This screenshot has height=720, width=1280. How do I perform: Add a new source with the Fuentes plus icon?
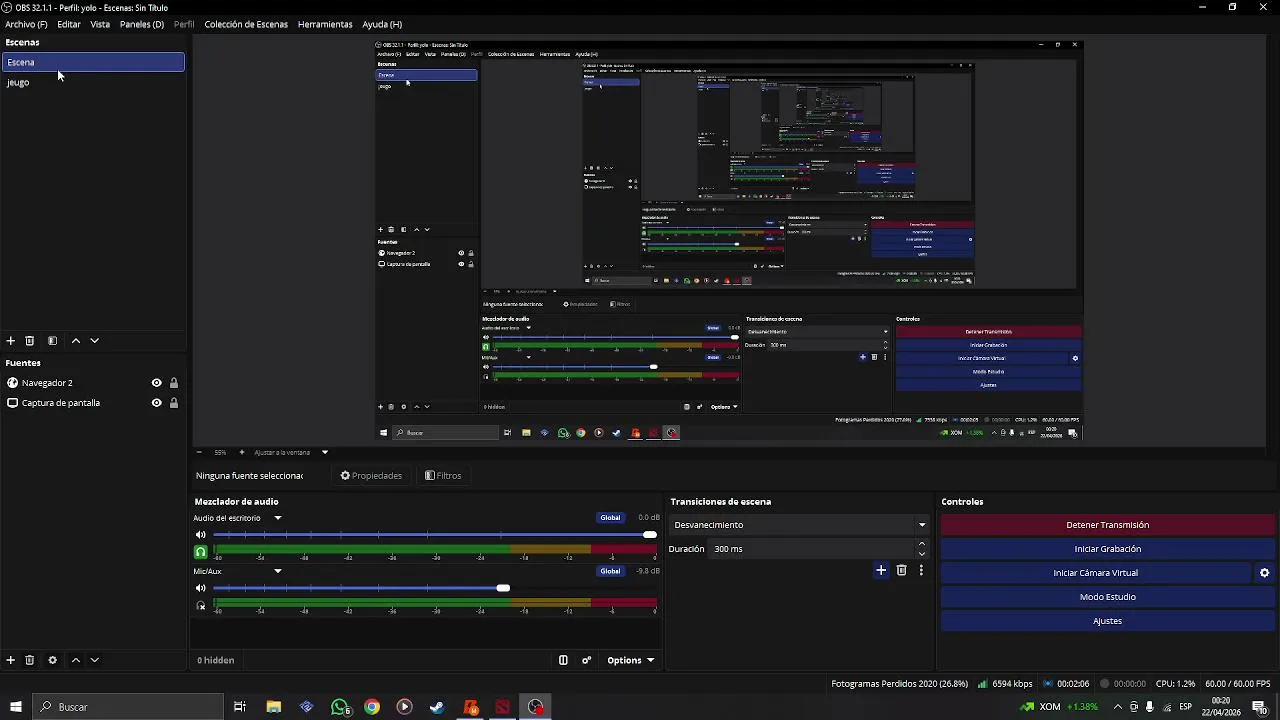(11, 660)
